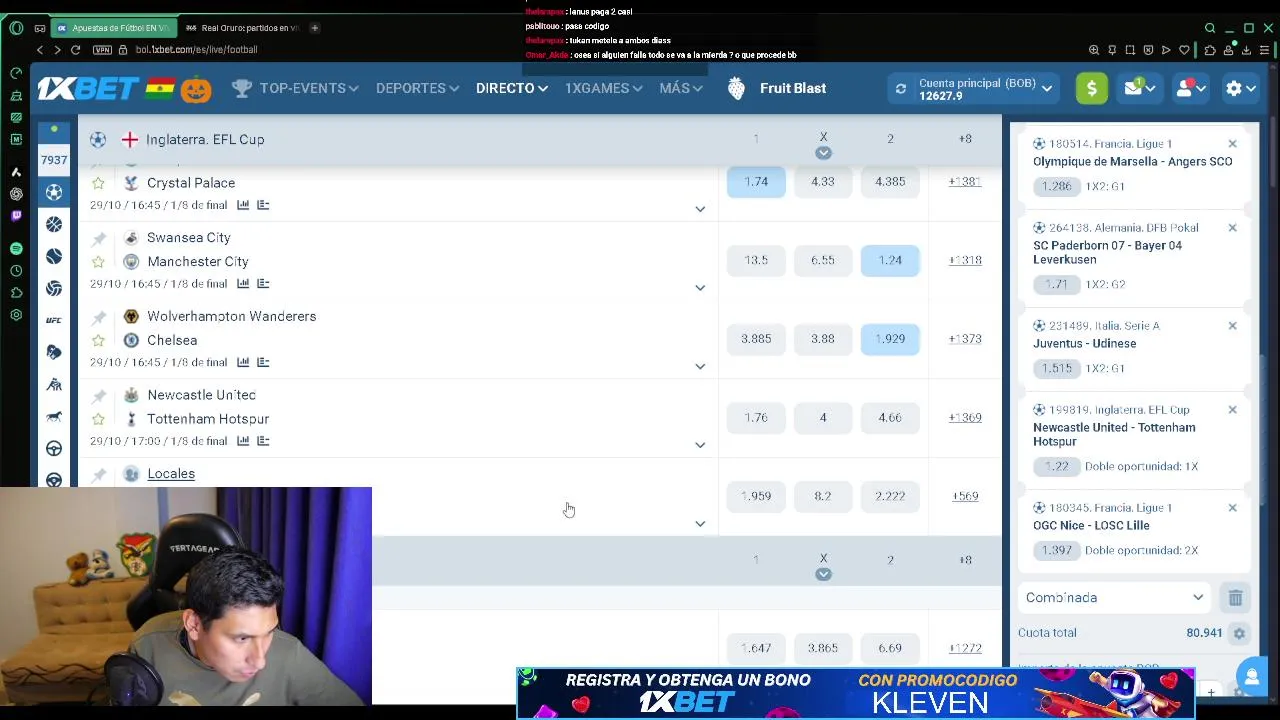Open Newcastle vs Tottenham statistics chart icon
This screenshot has height=720, width=1280.
coord(243,441)
